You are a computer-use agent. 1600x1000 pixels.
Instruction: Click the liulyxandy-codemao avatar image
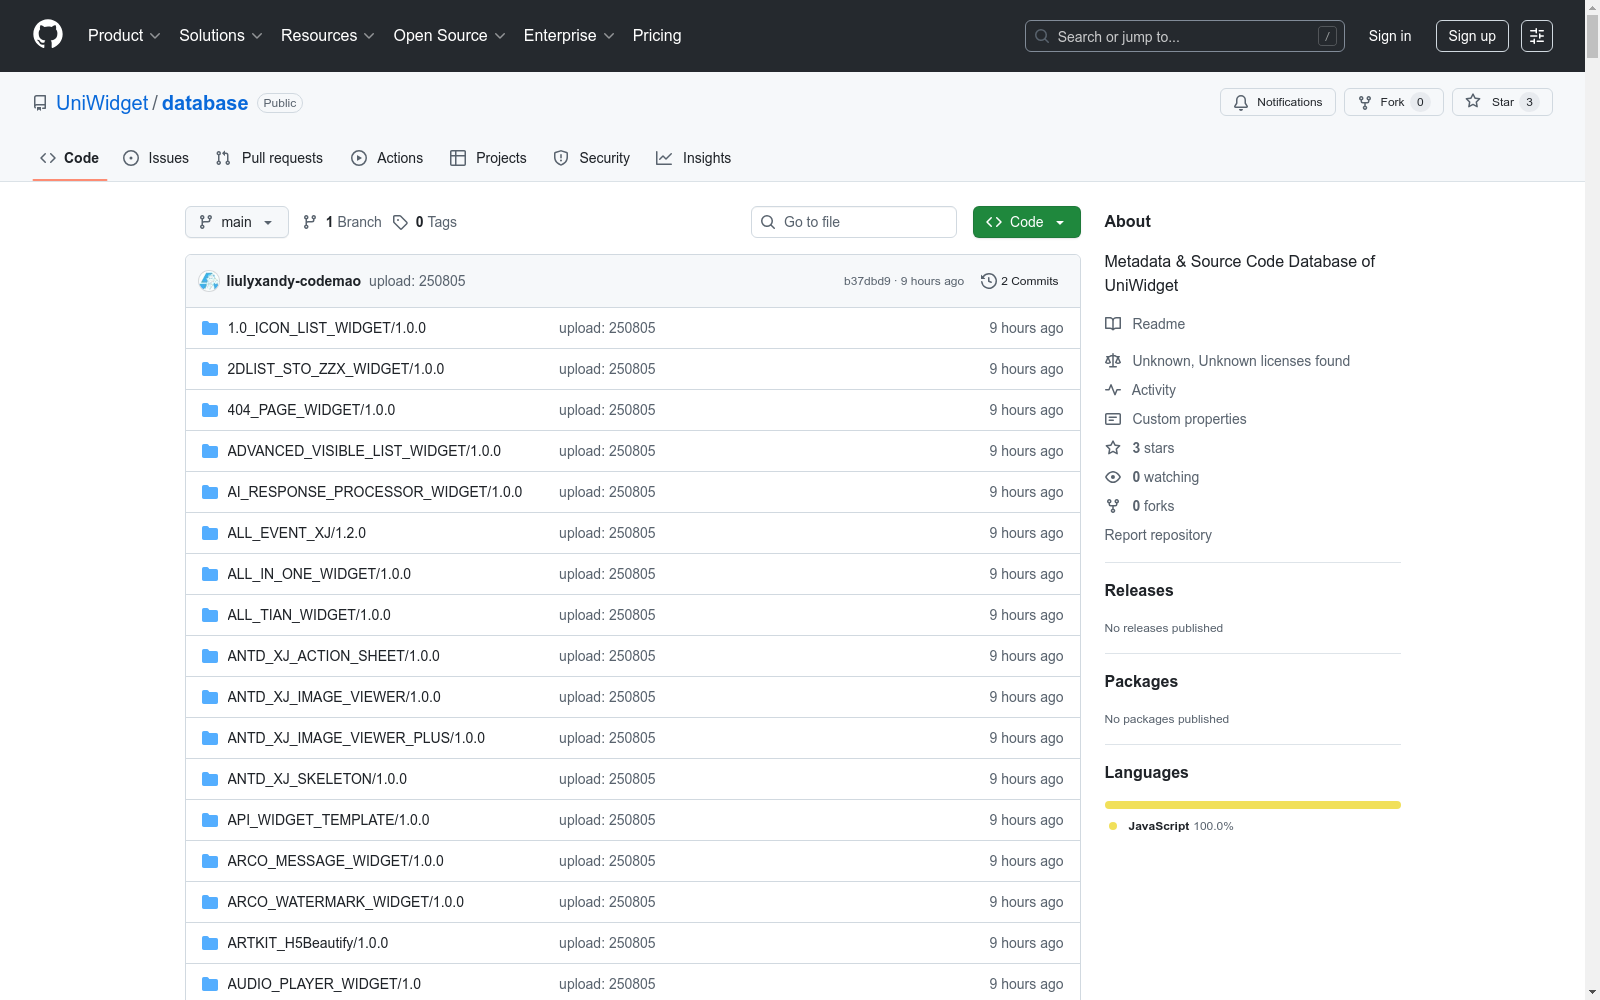point(209,281)
